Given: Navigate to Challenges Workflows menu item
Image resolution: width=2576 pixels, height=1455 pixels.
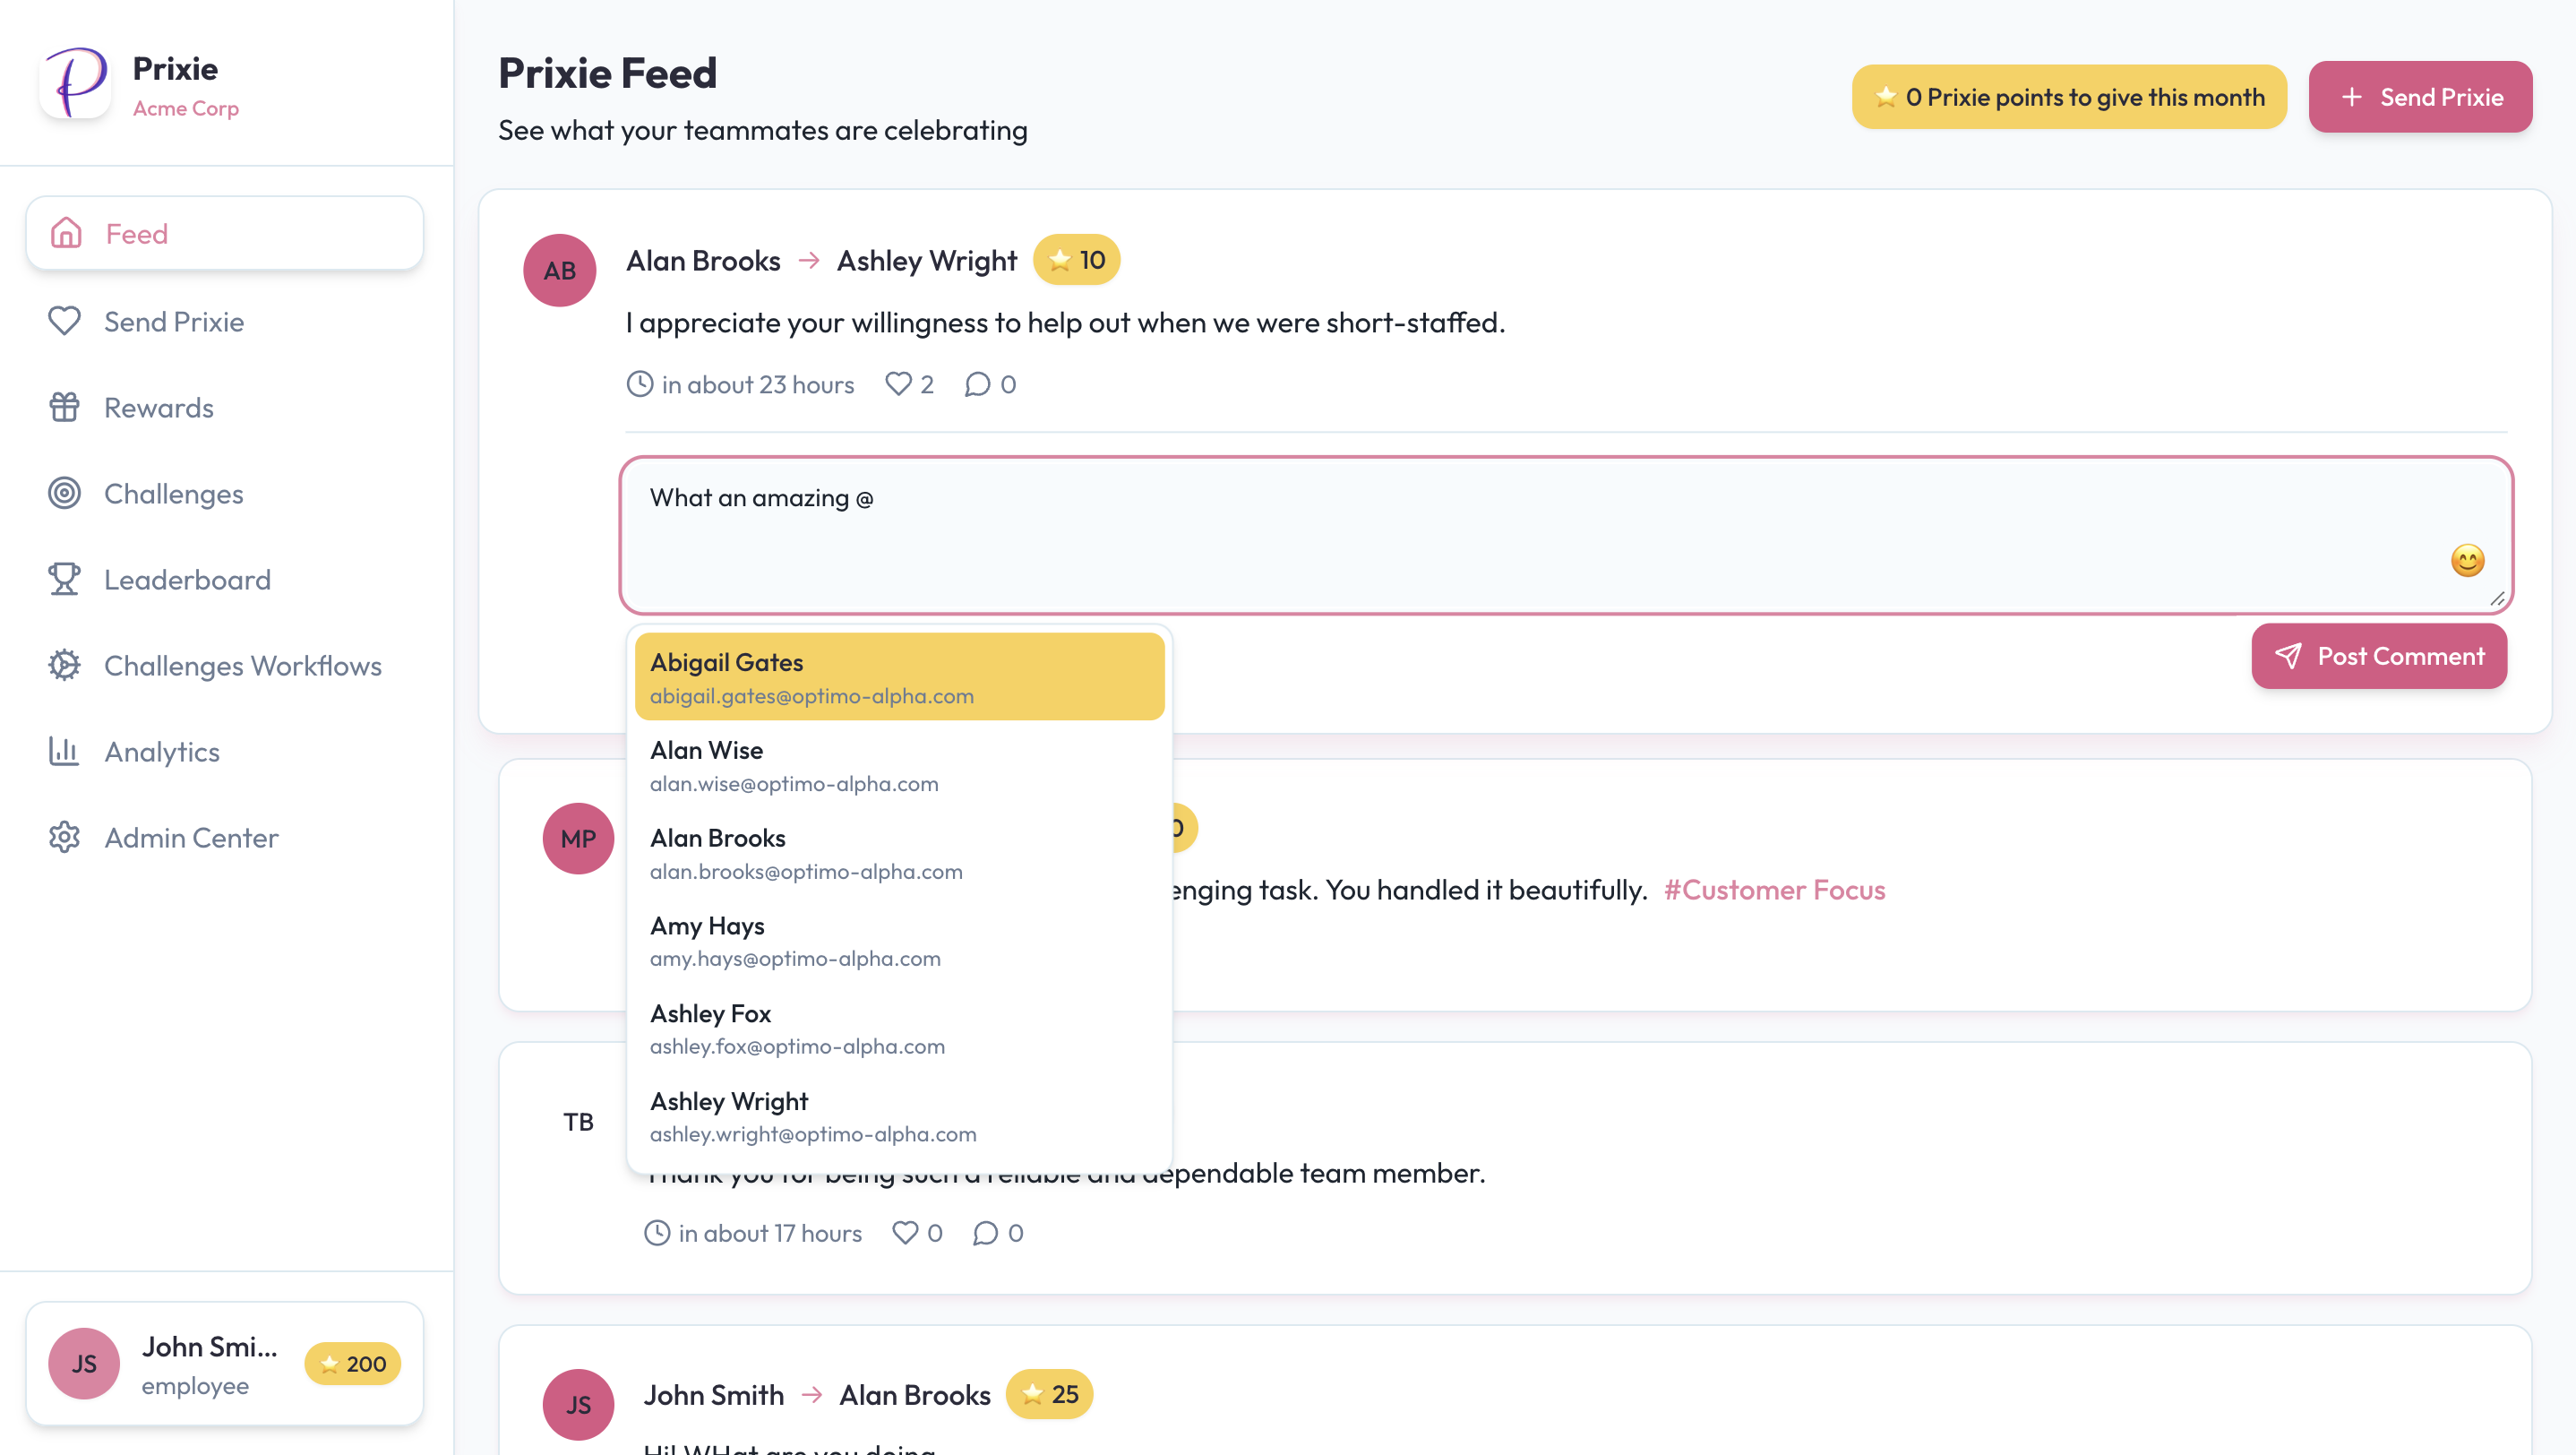Looking at the screenshot, I should (242, 665).
